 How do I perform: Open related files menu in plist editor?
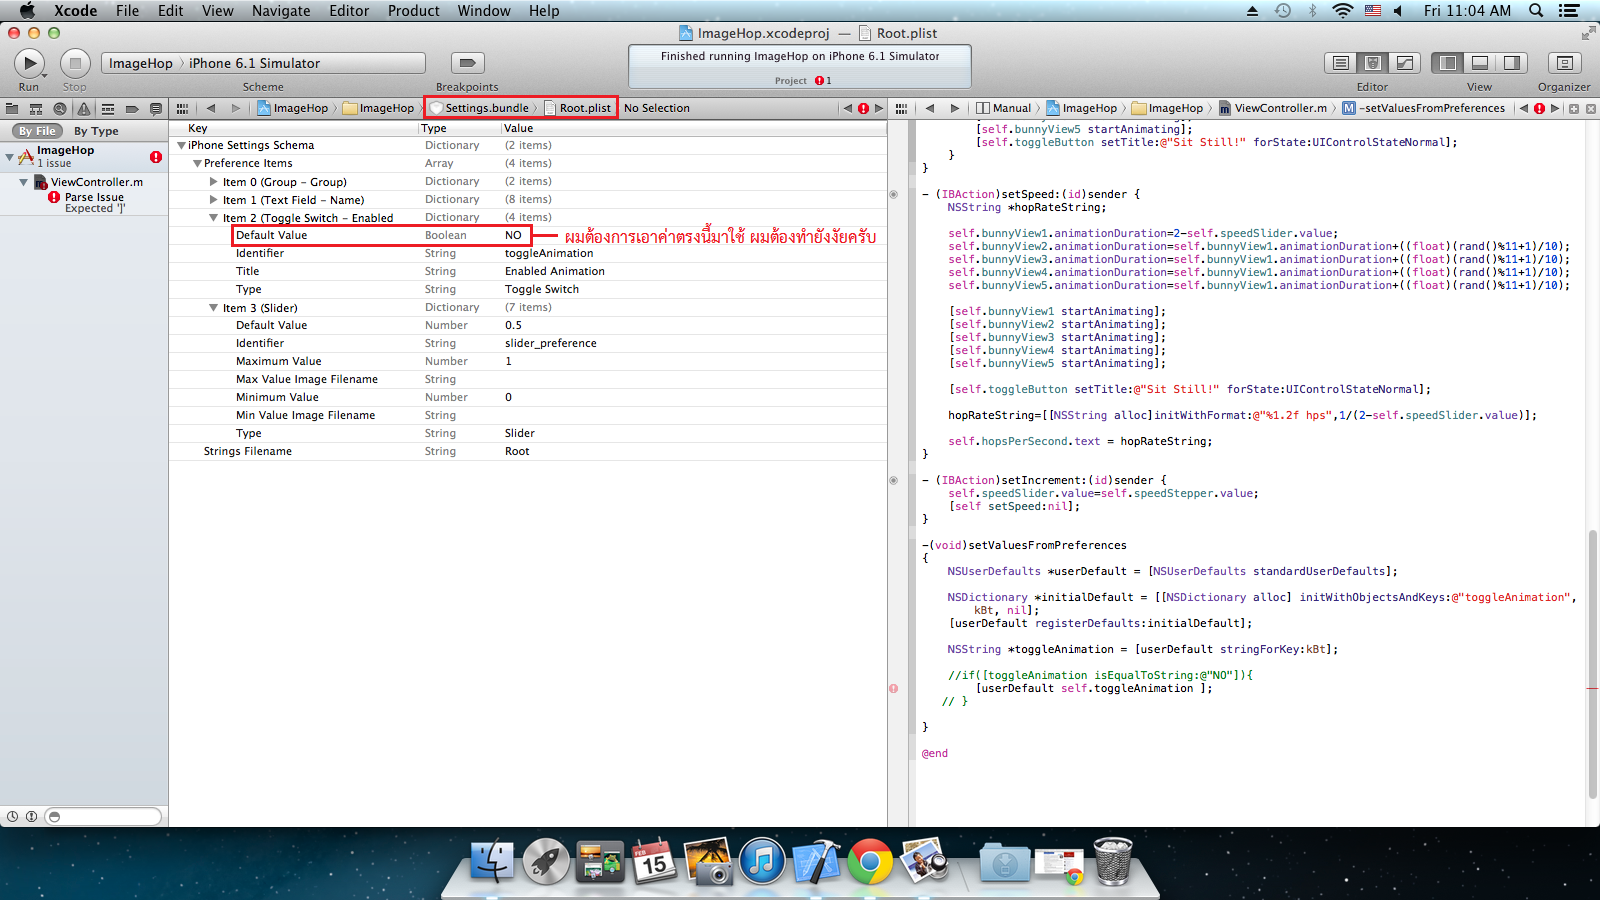(182, 108)
